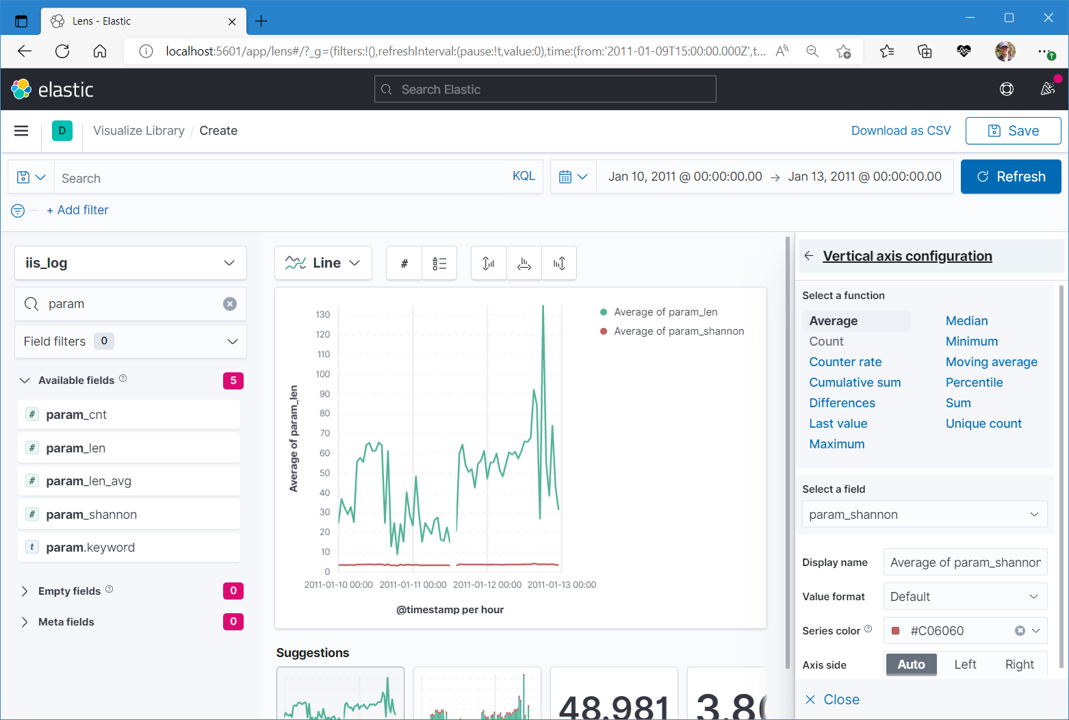Open value labels settings (# icon)
1069x720 pixels.
[x=404, y=263]
